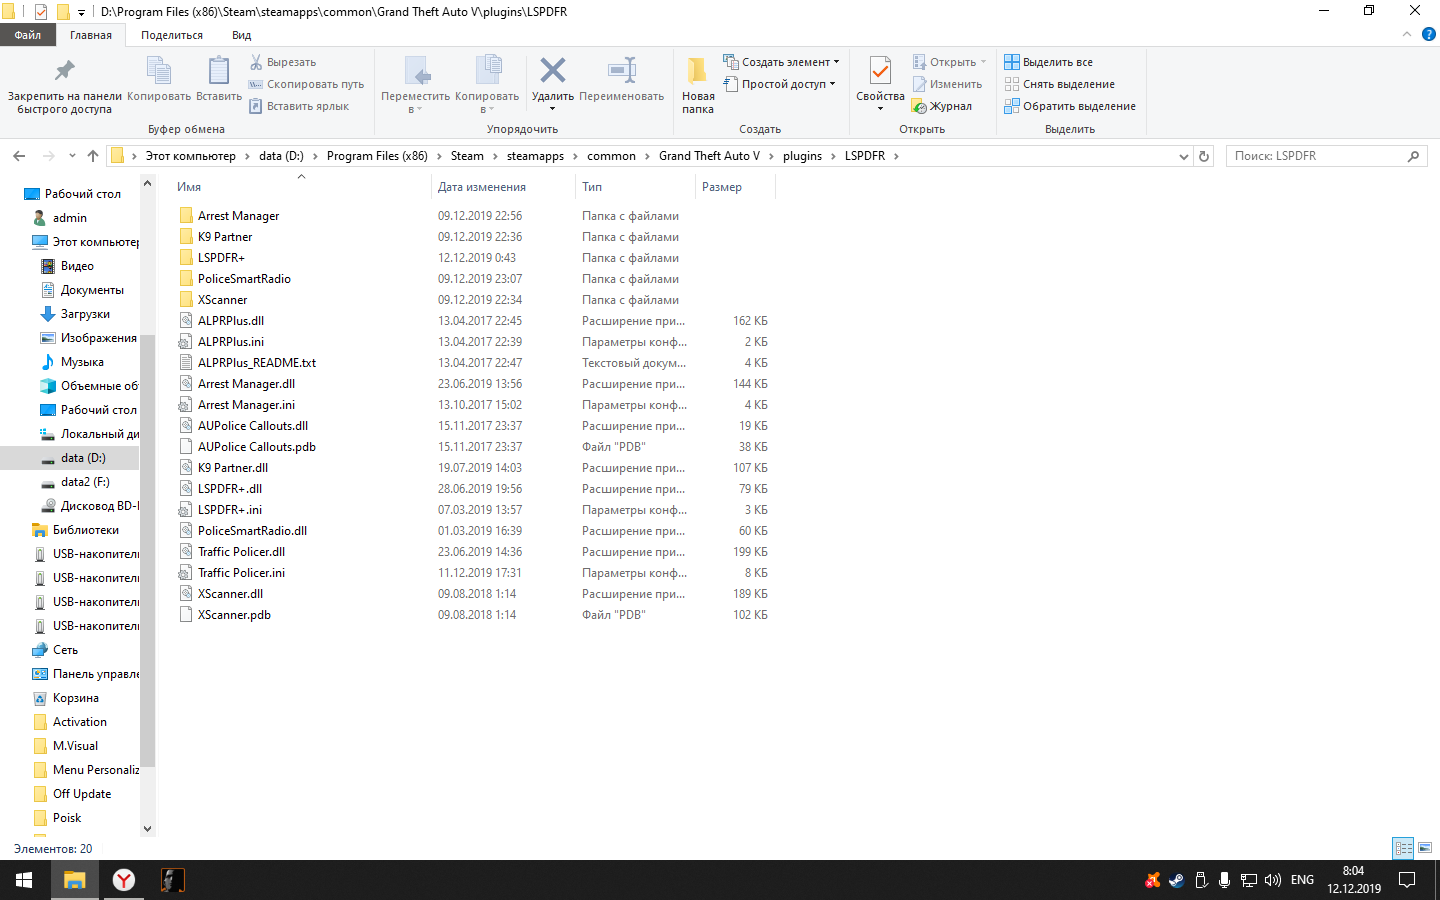Switch to Details view layout icon
1440x900 pixels.
tap(1403, 848)
